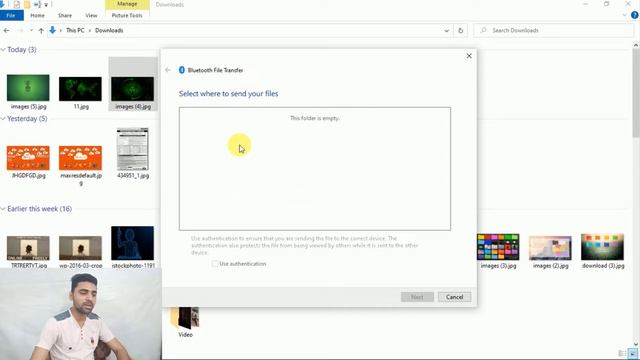Expand the address bar history dropdown
640x360 pixels.
[x=446, y=31]
